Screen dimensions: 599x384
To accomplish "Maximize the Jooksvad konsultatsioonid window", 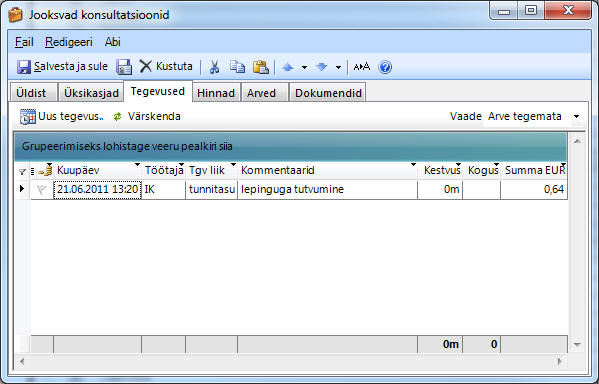I will [x=531, y=11].
